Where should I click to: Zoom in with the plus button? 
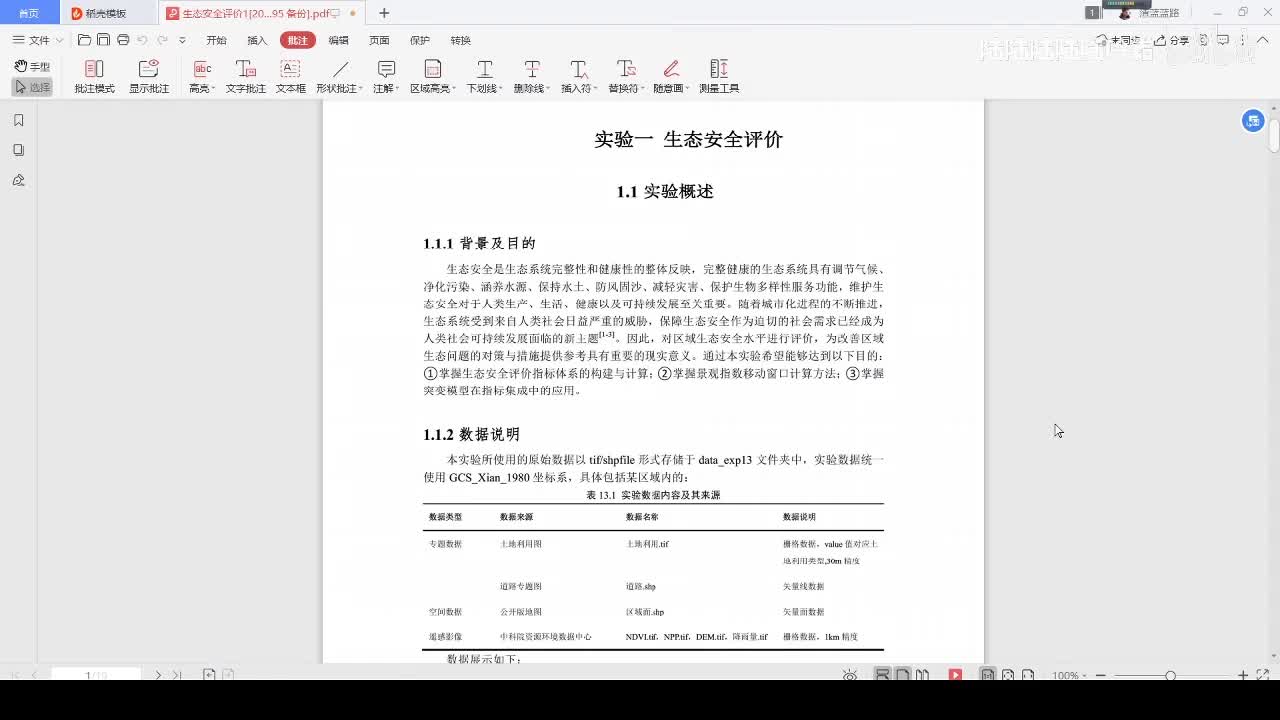(x=1243, y=676)
